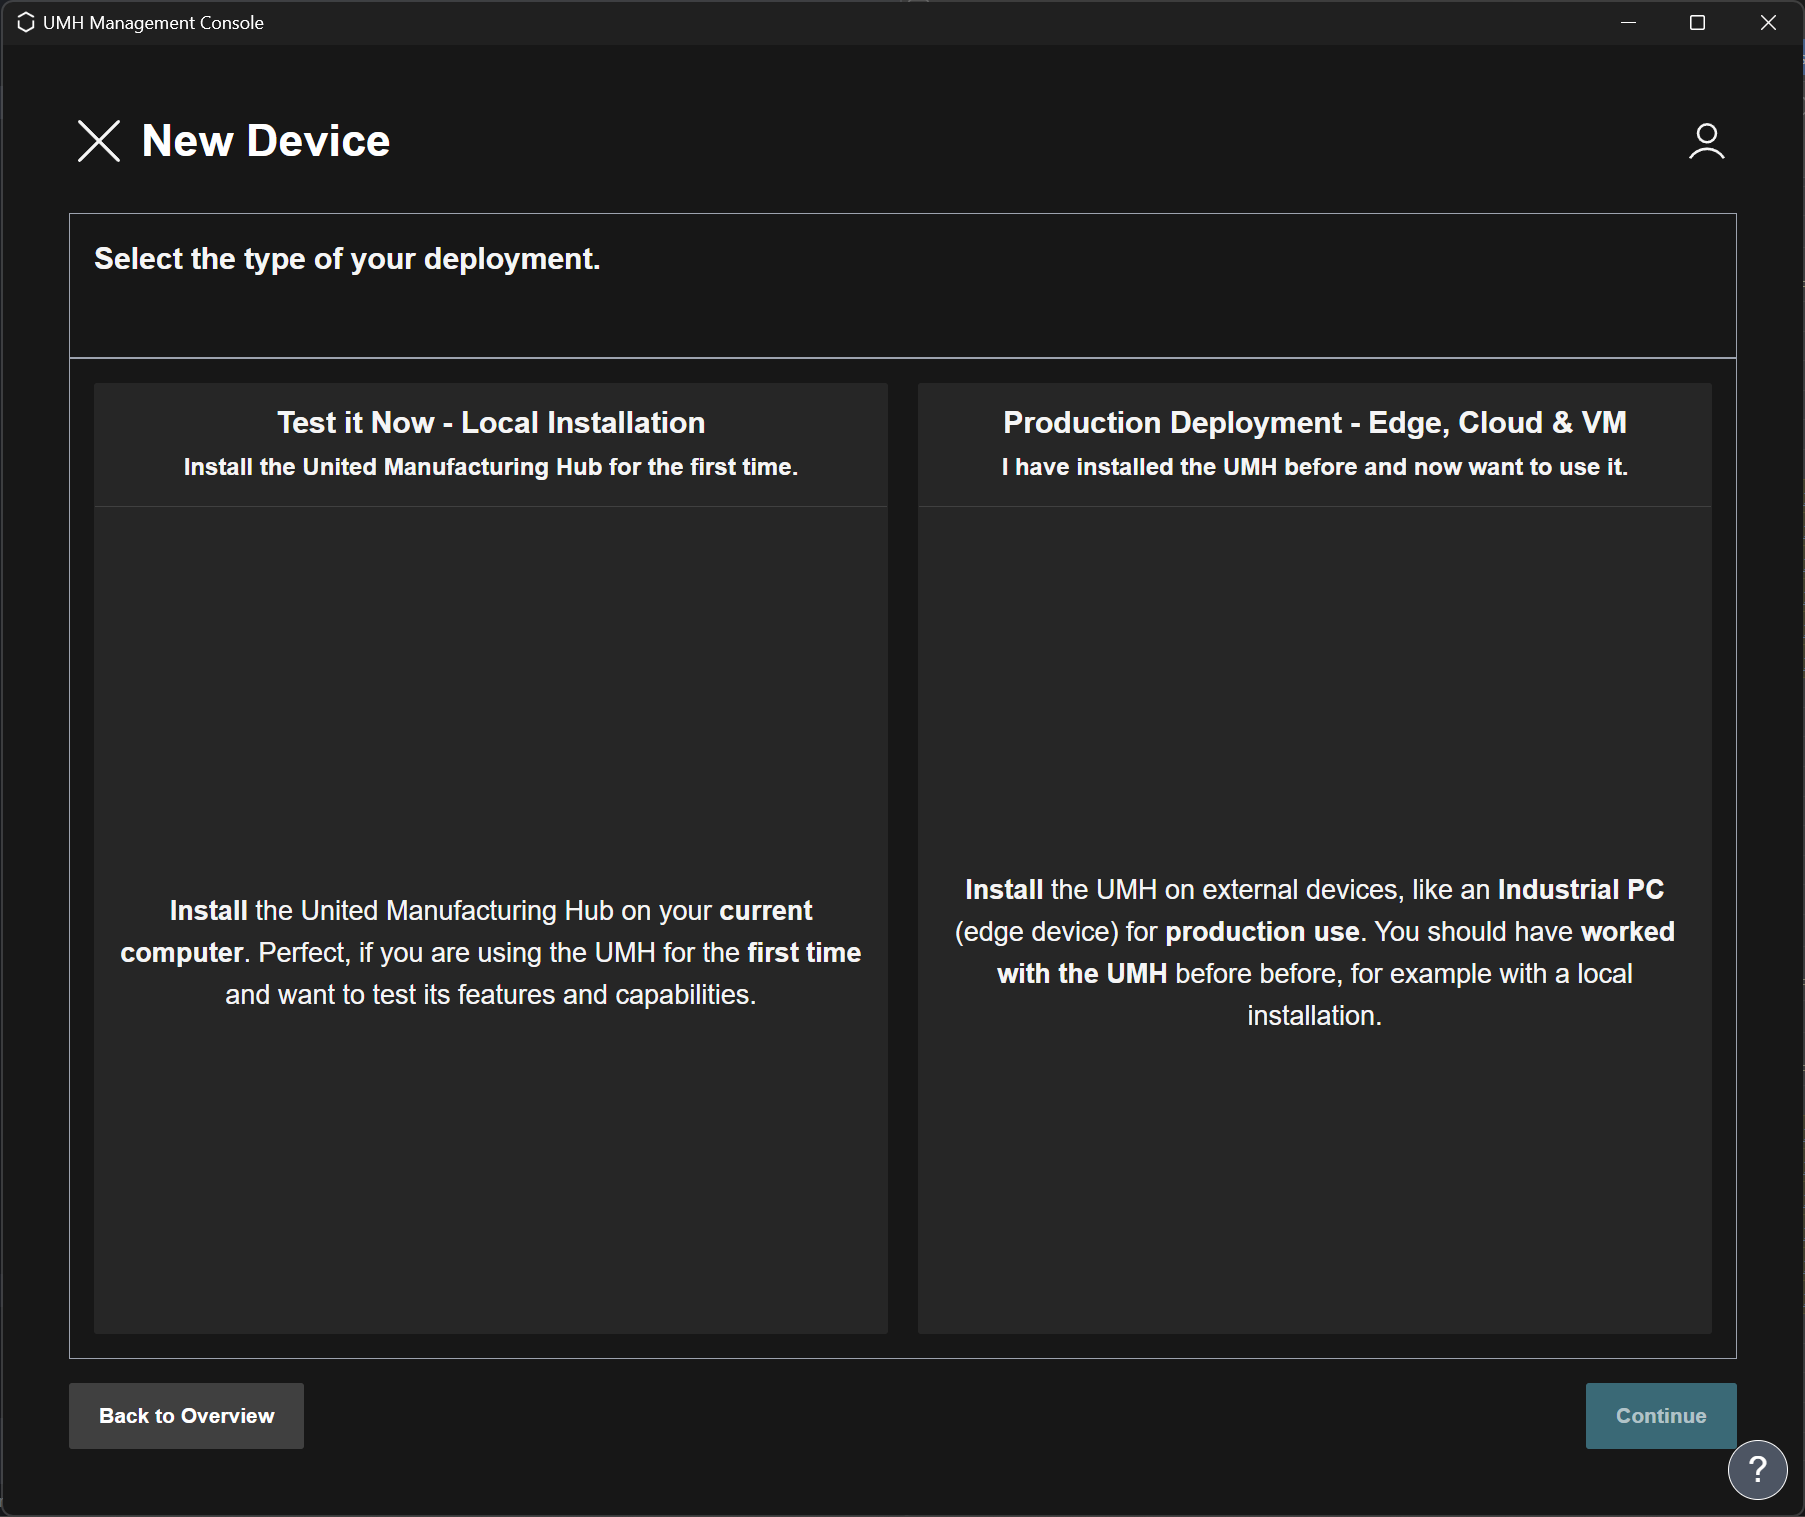Click 'I have installed the UMH before' subtitle
1805x1517 pixels.
click(x=1314, y=467)
